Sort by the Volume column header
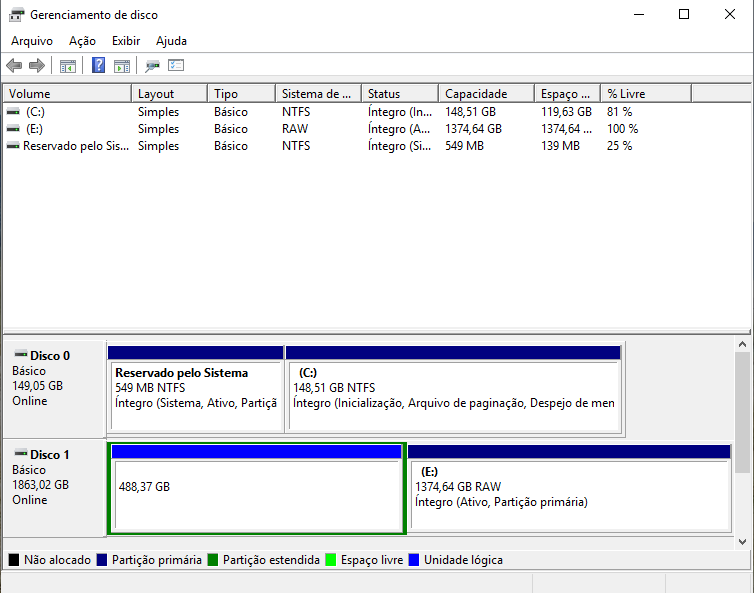 (67, 93)
